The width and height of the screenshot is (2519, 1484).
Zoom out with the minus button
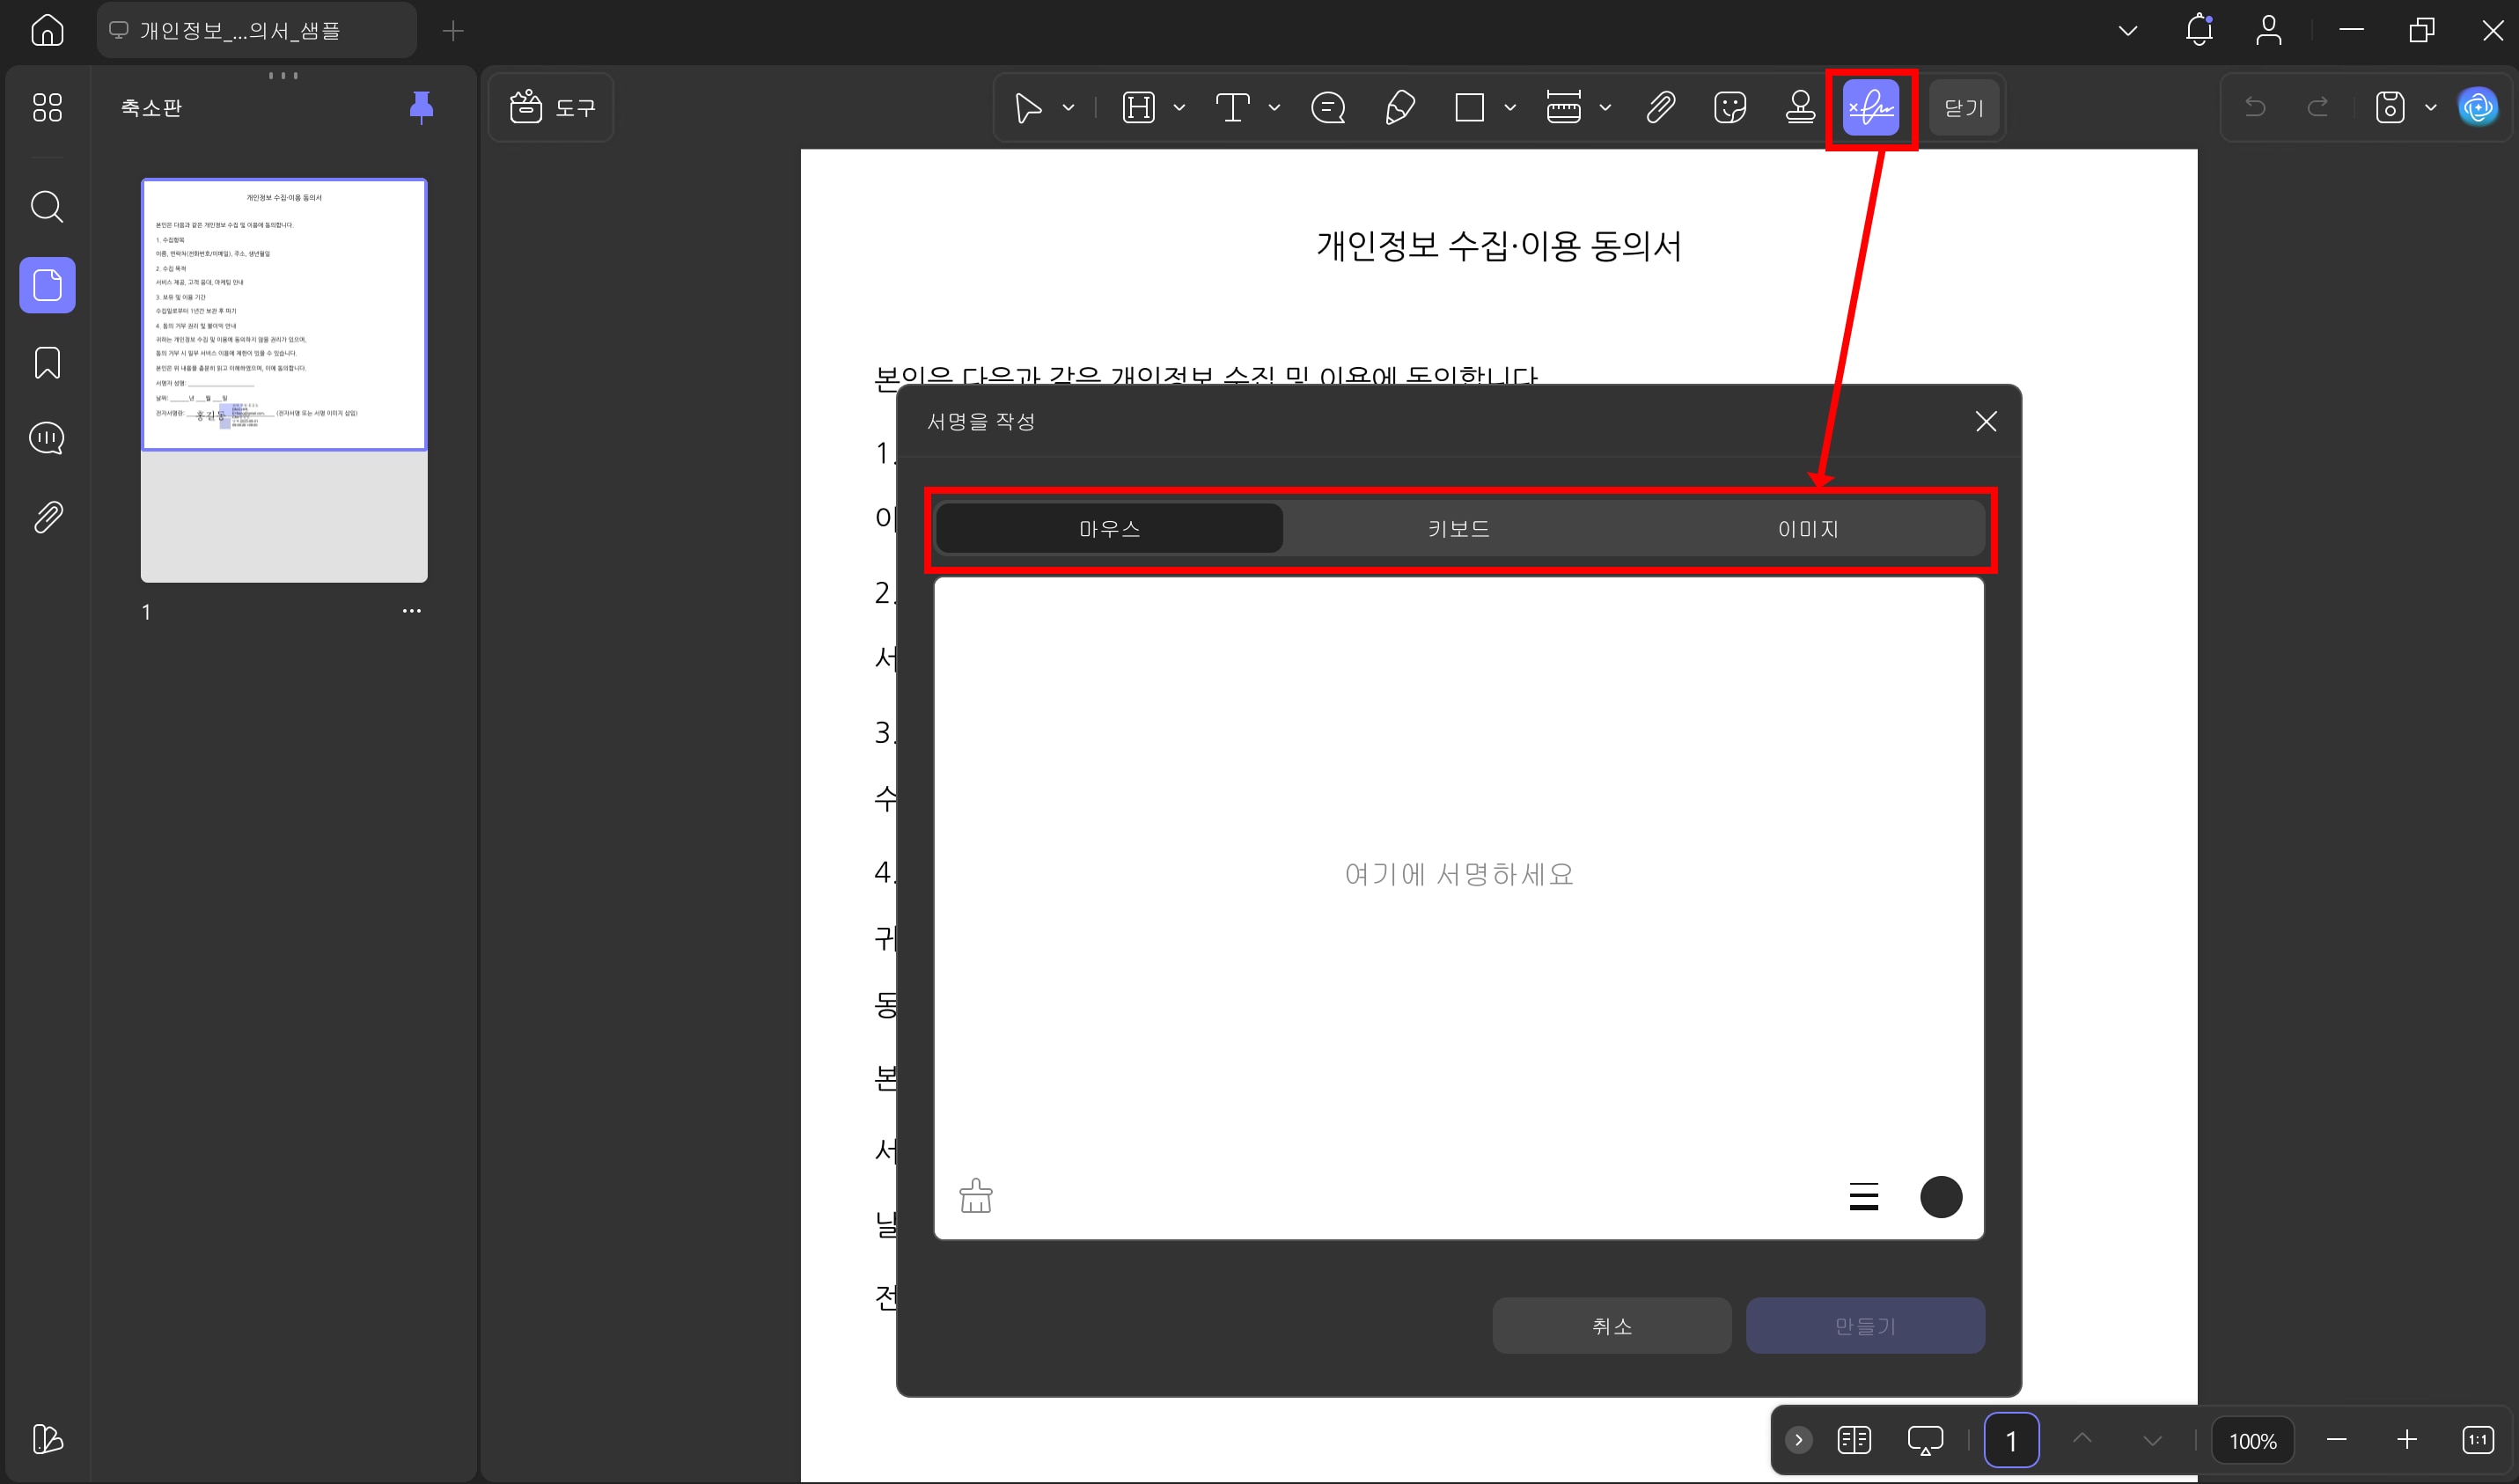click(2336, 1439)
